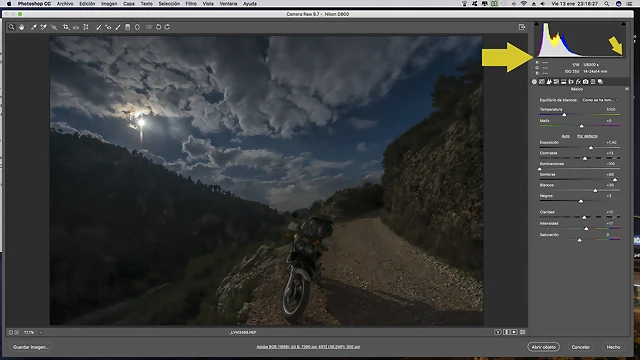Open the Detail panel tab
This screenshot has height=360, width=640.
549,82
